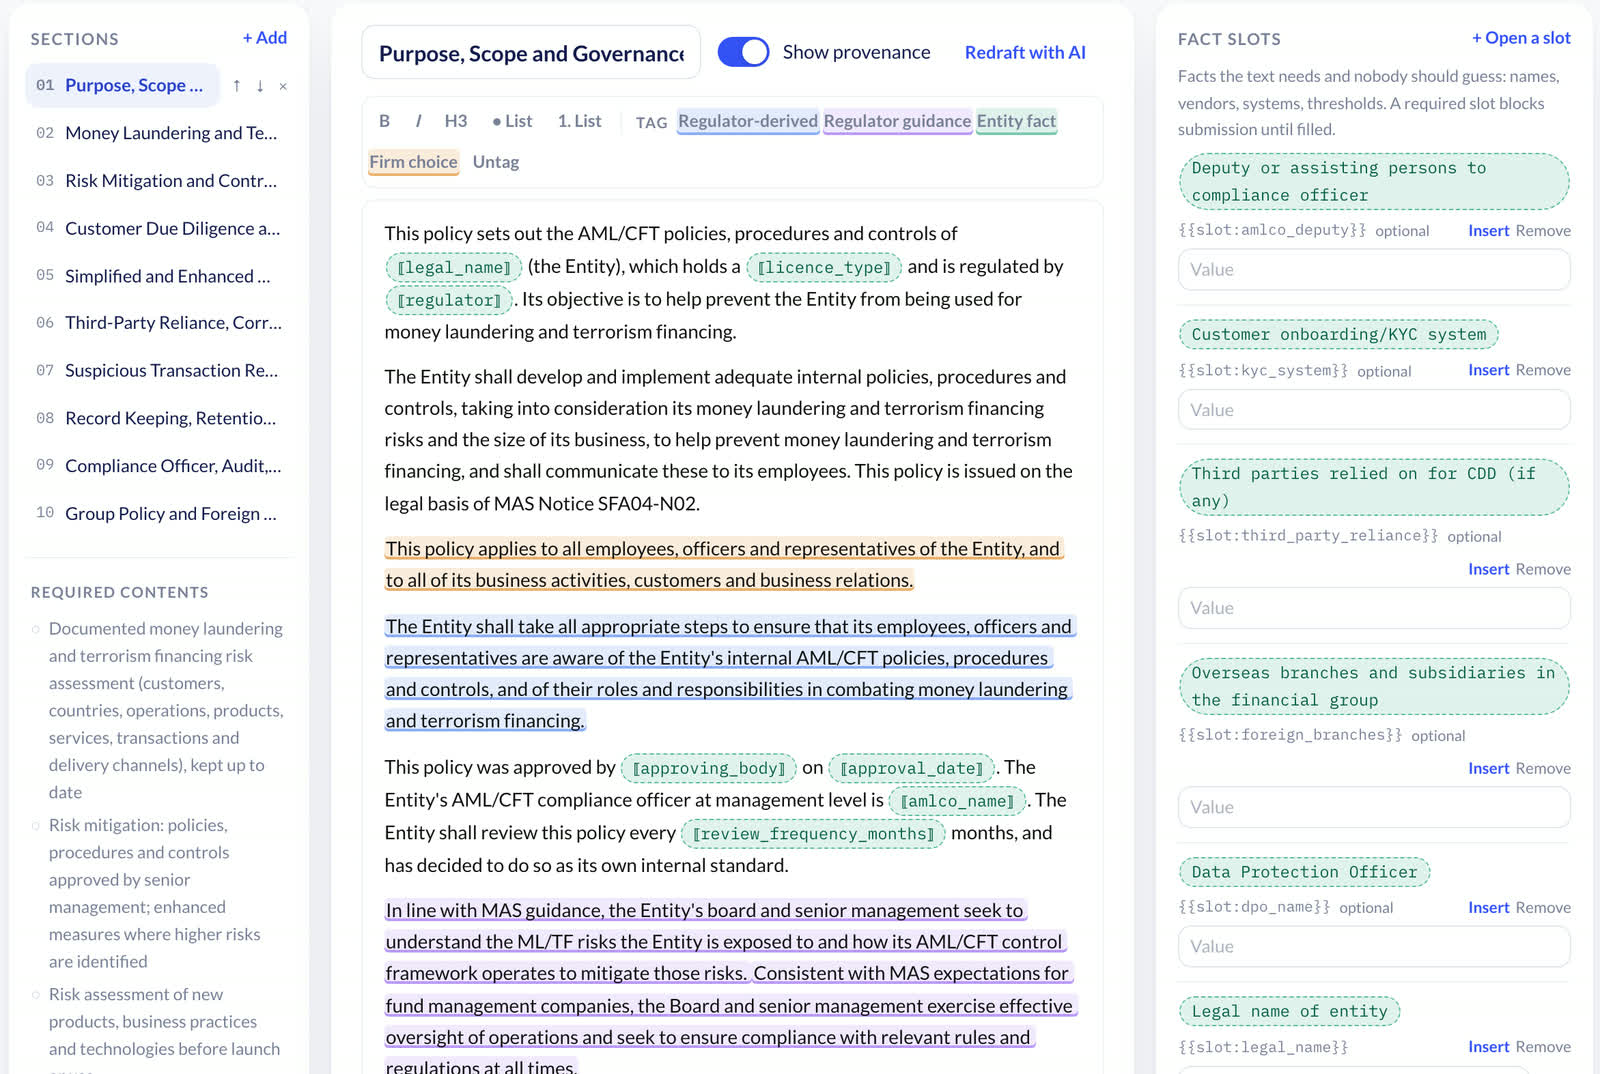Insert the amlco_deputy slot
Viewport: 1600px width, 1074px height.
[x=1488, y=231]
